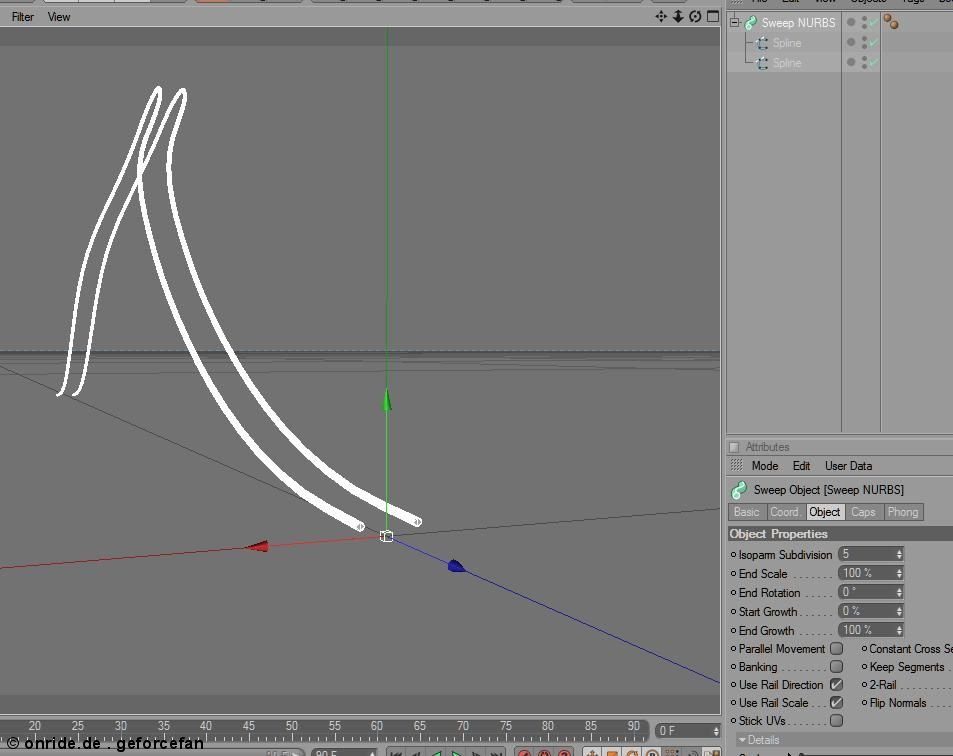Disable Sweep NURBS with green checkmark
The image size is (953, 756).
[x=873, y=23]
